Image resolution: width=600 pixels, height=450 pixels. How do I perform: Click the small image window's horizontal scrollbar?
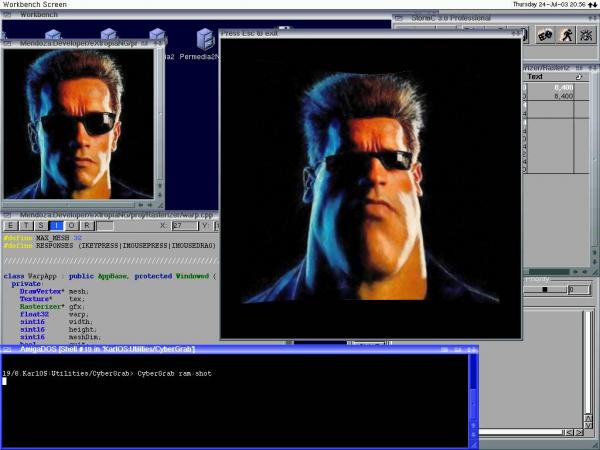coord(69,205)
